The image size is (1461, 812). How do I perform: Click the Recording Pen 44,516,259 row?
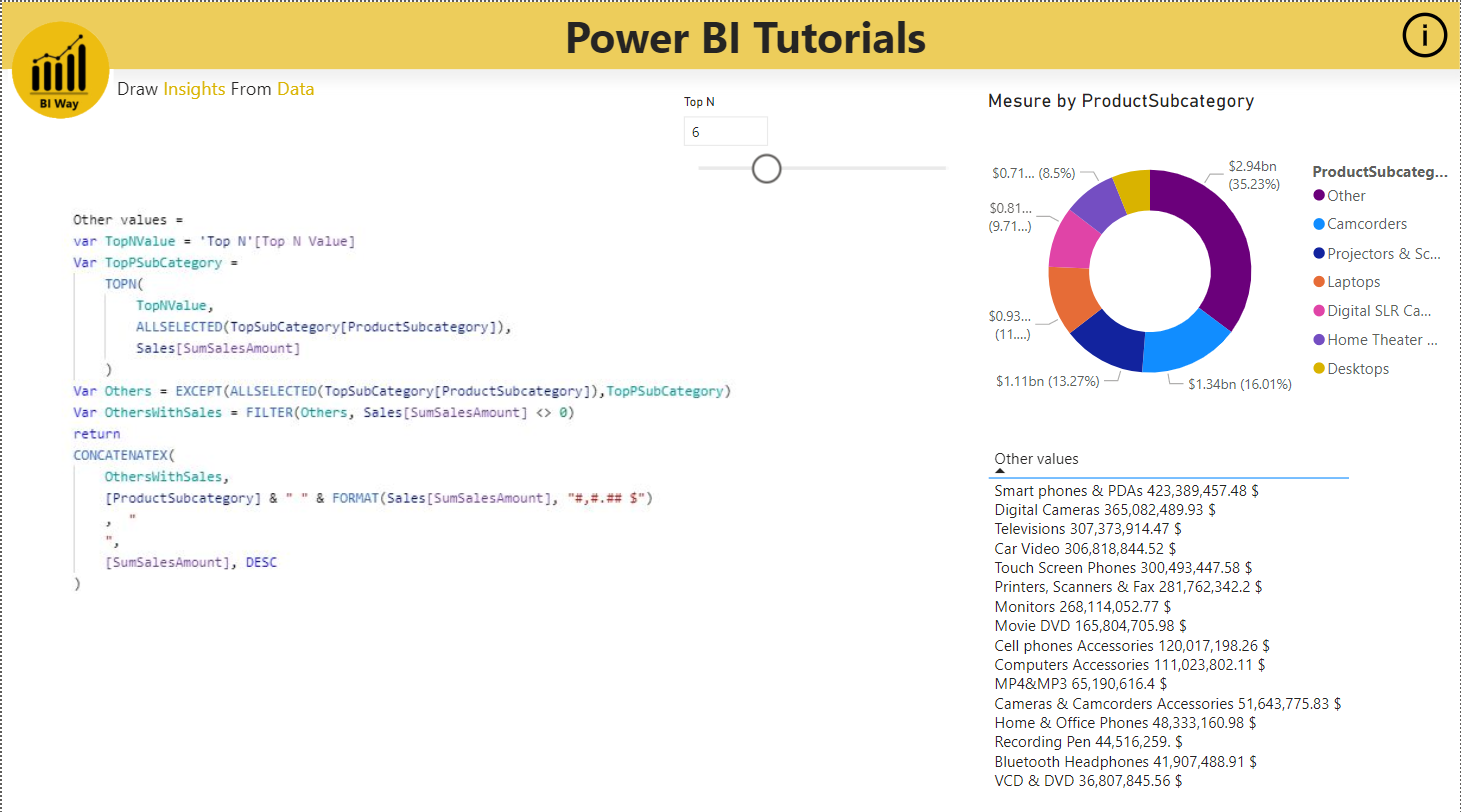tap(1089, 742)
